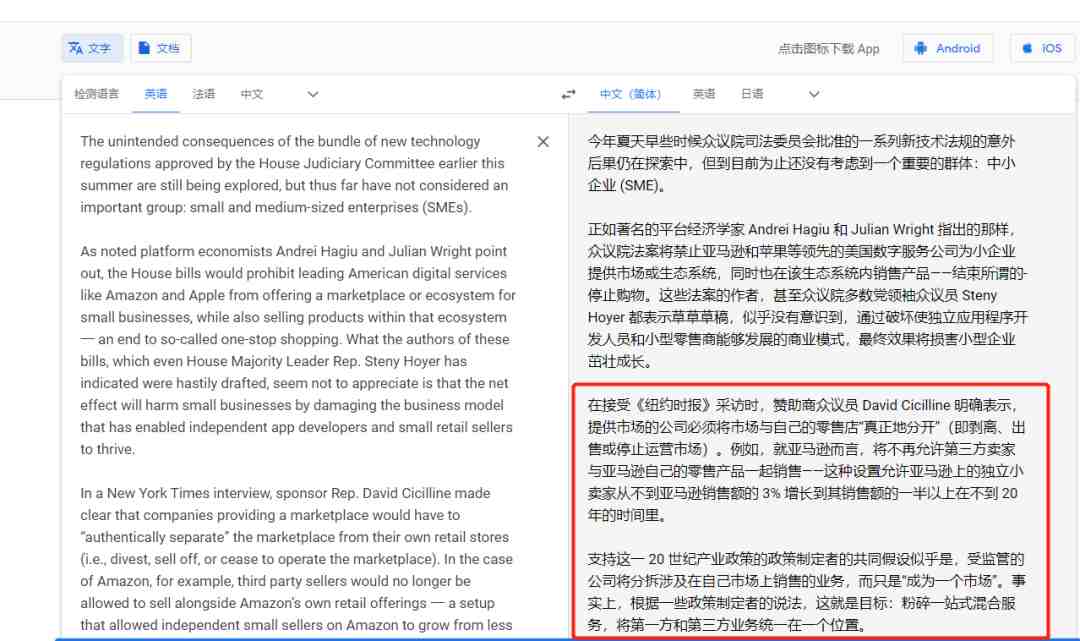Screen dimensions: 1080x641
Task: Expand the source language list chevron
Action: click(313, 94)
